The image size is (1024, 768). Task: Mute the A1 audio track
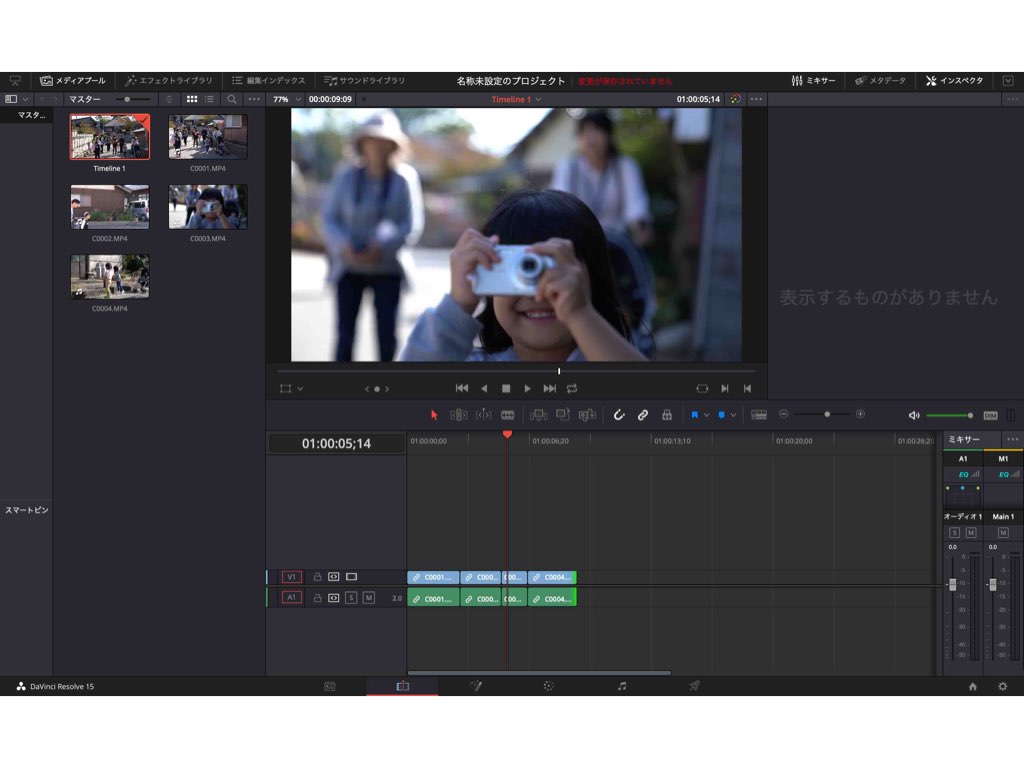[x=368, y=598]
